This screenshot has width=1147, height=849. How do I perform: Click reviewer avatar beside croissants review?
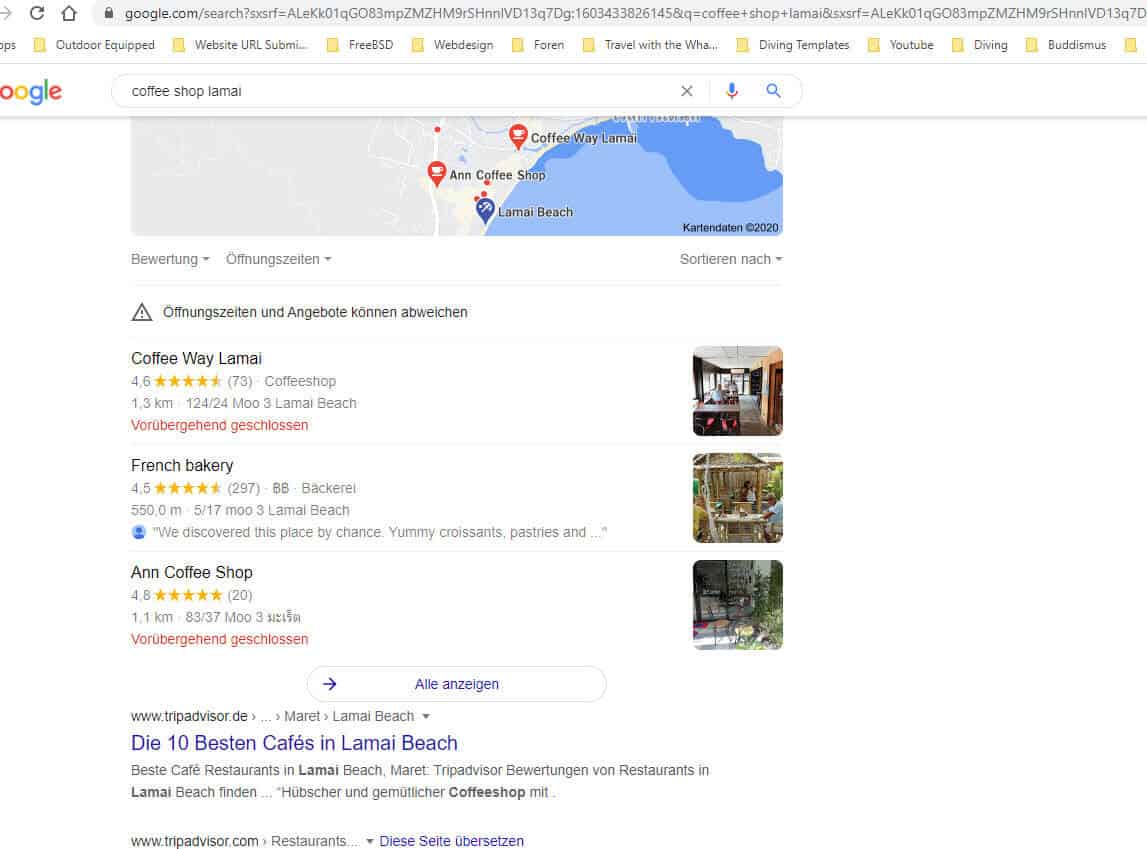[x=138, y=532]
